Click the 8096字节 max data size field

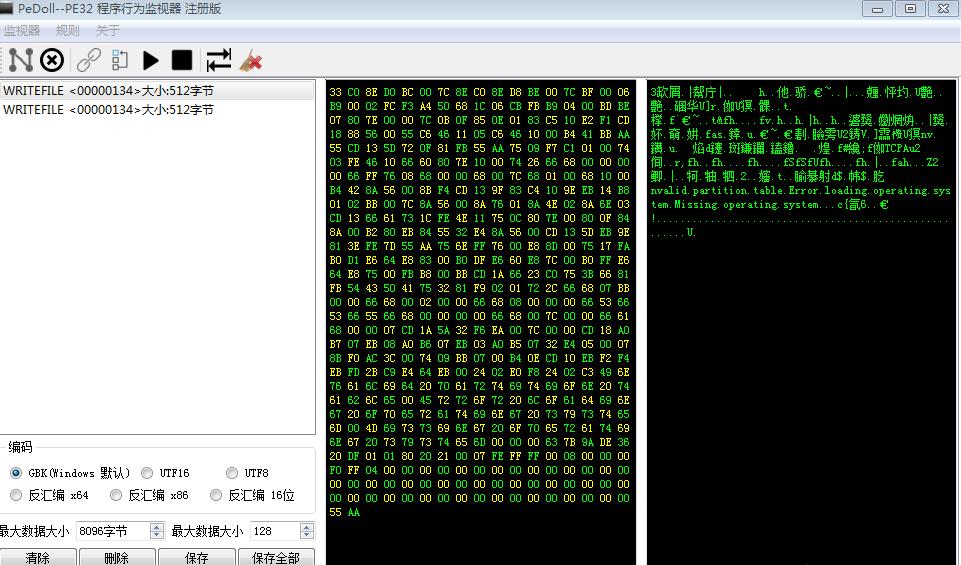pos(113,531)
